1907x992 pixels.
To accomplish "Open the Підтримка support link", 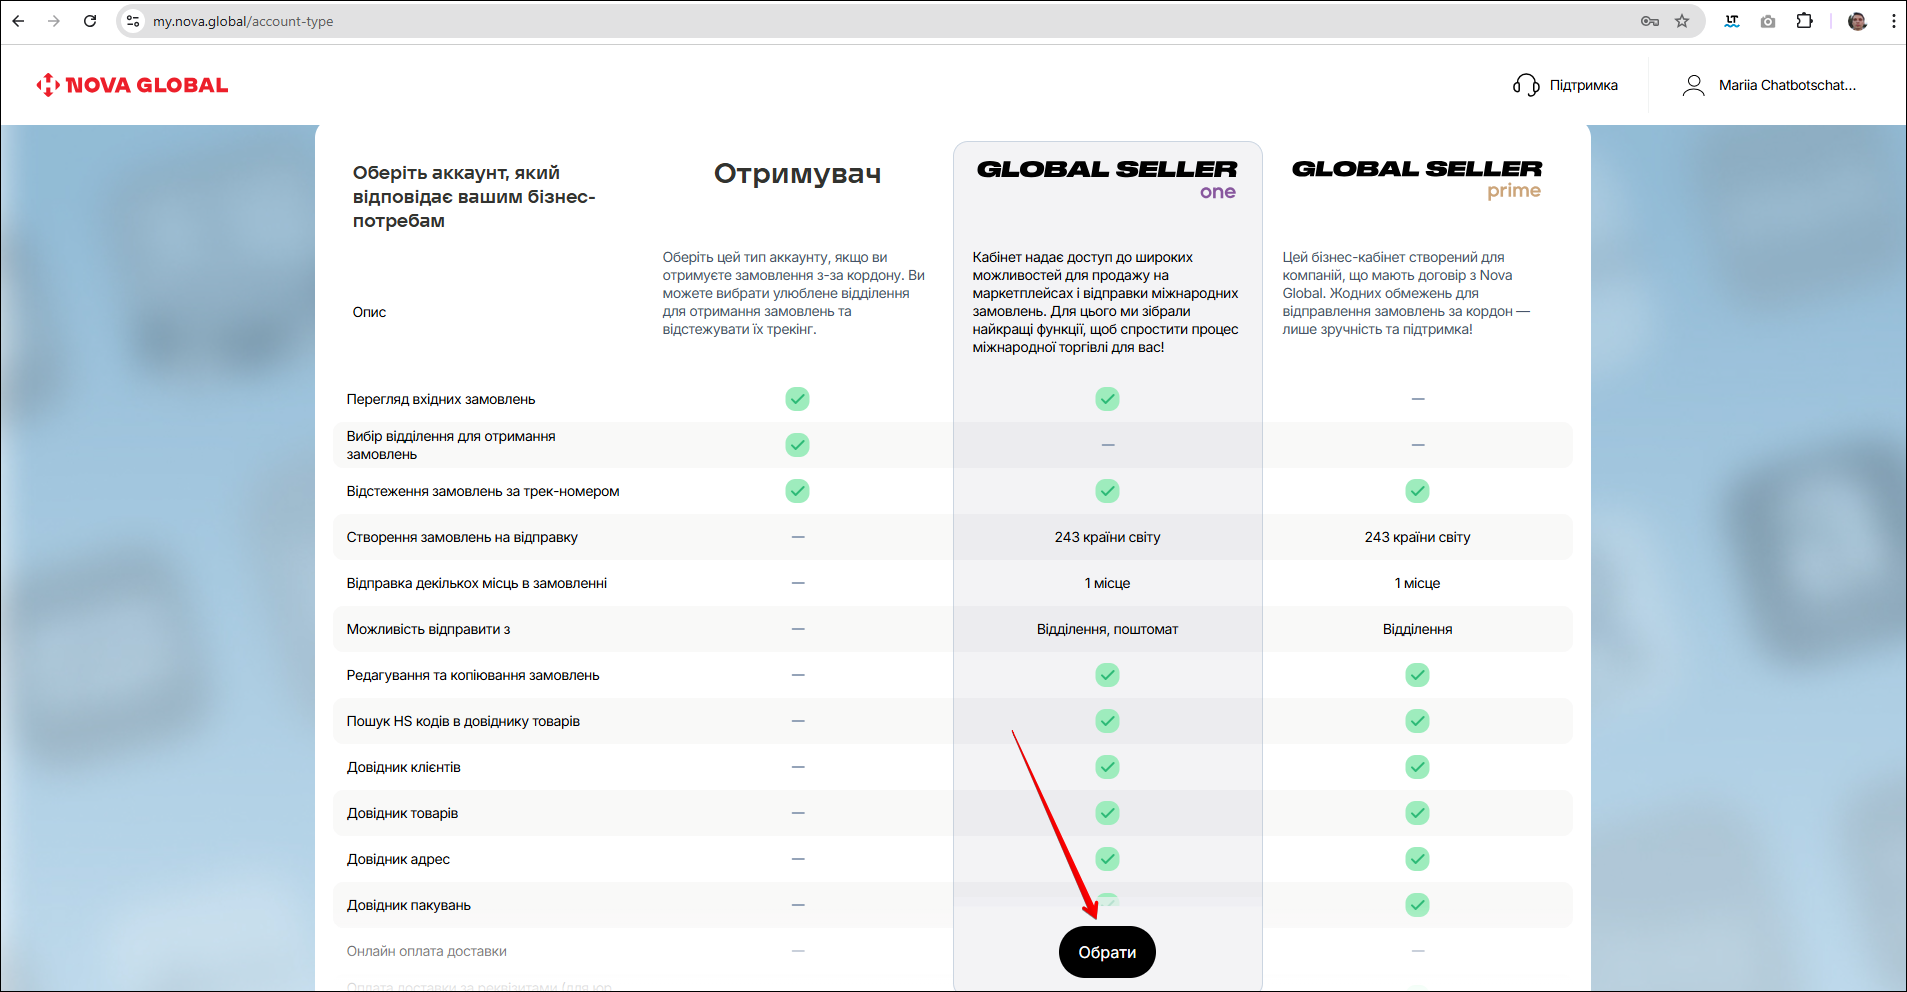I will tap(1583, 85).
